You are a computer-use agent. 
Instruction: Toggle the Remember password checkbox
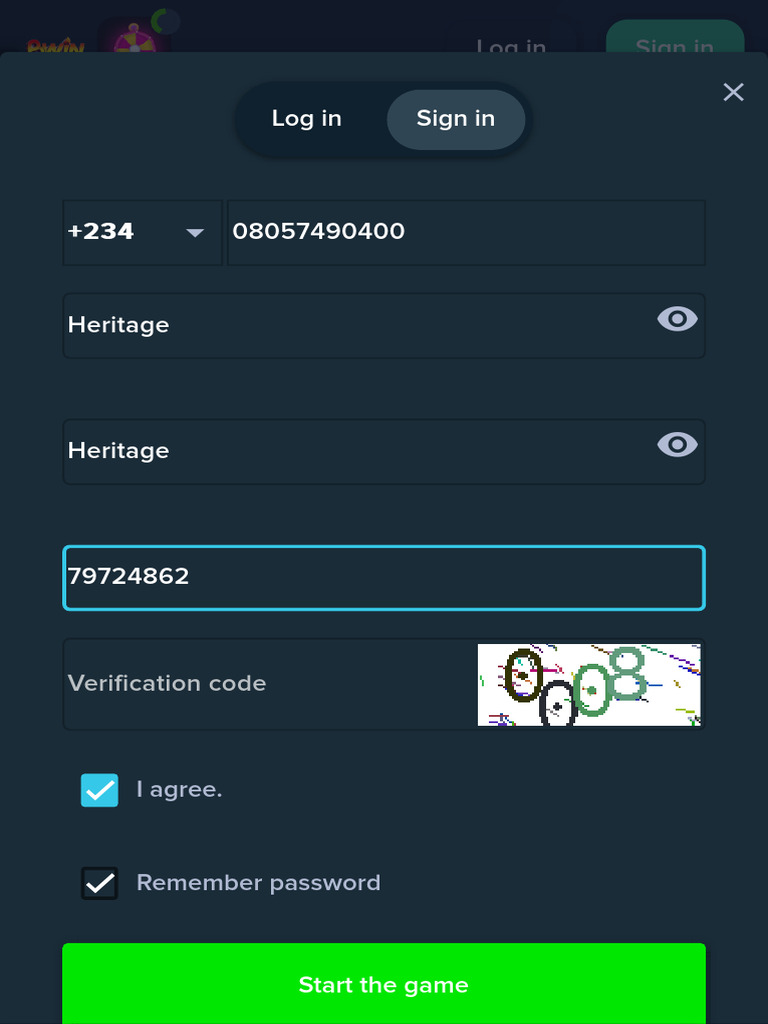tap(100, 883)
